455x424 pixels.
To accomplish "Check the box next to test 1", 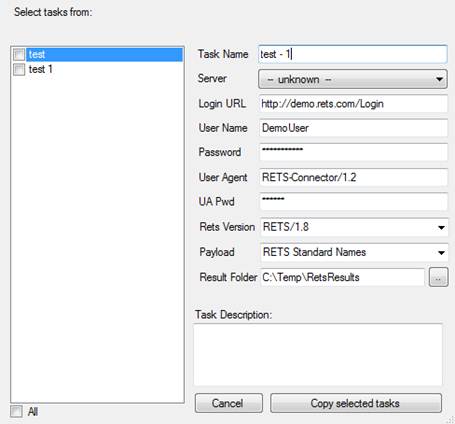I will point(19,69).
